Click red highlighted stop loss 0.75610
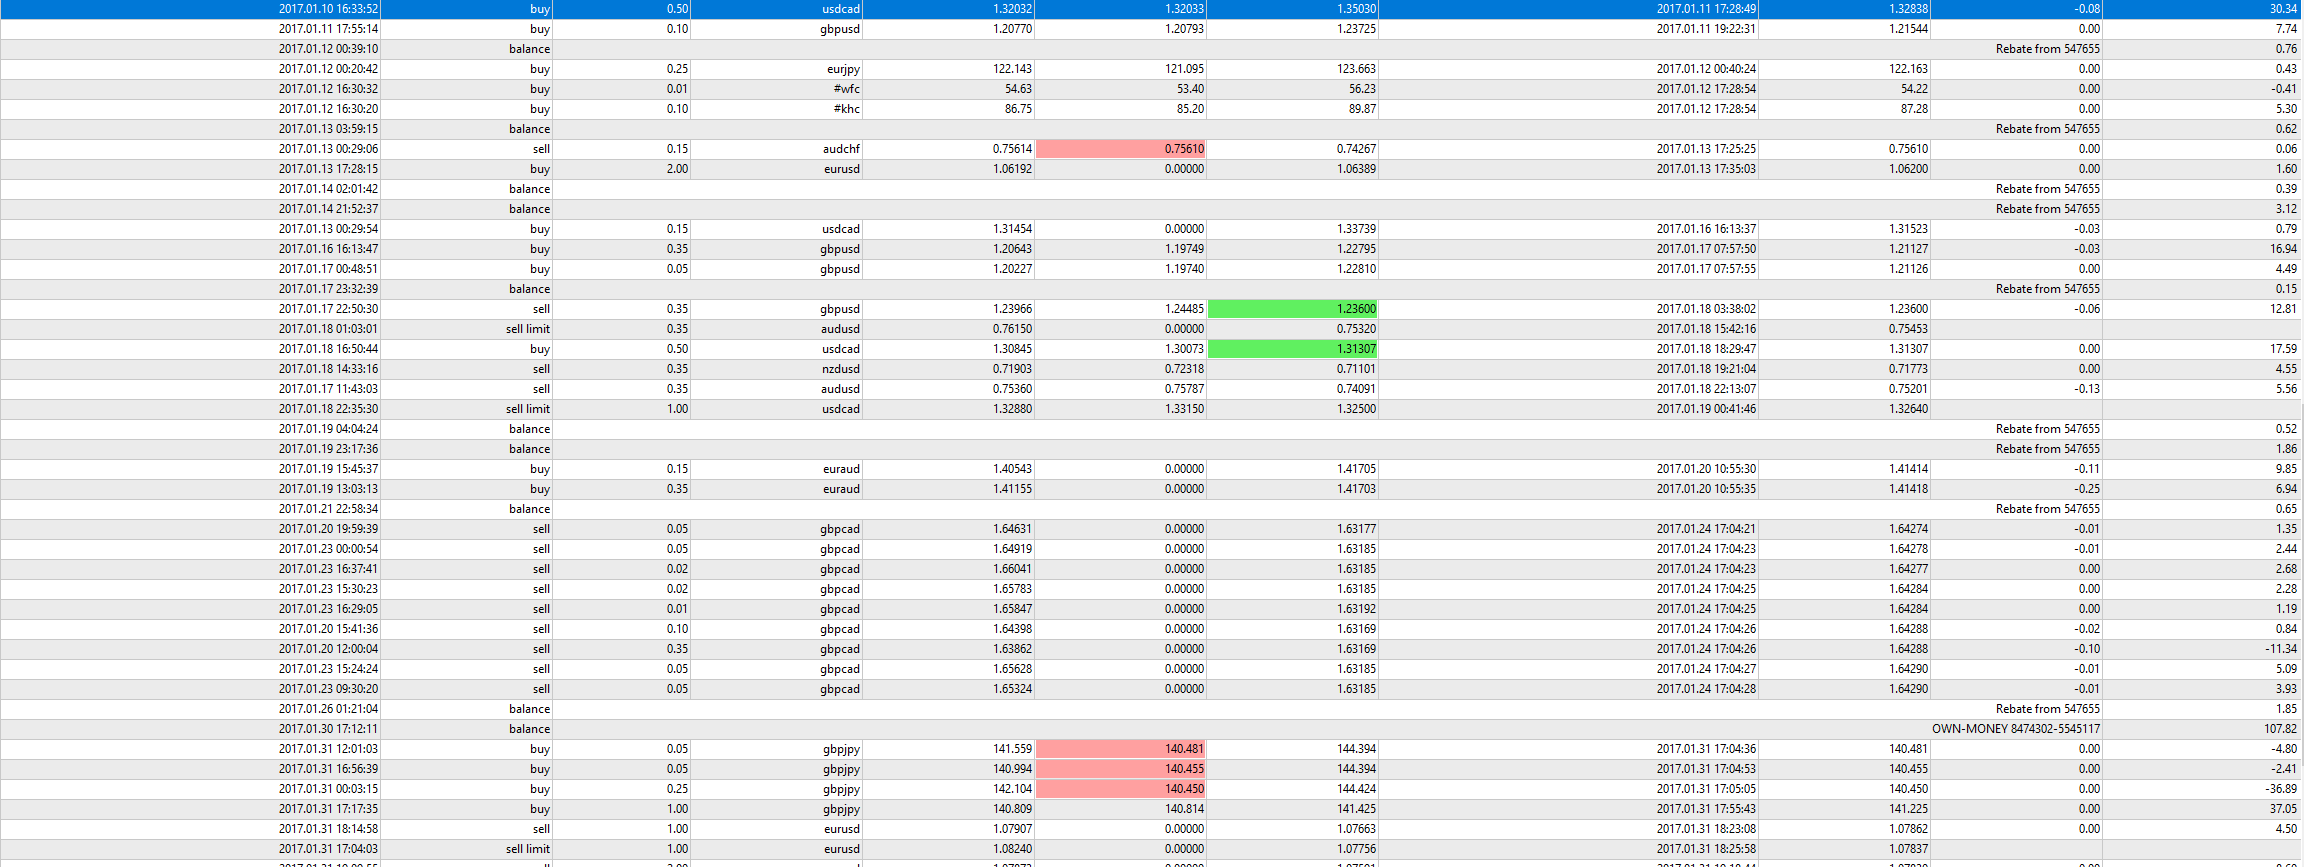This screenshot has height=867, width=2304. 1121,149
